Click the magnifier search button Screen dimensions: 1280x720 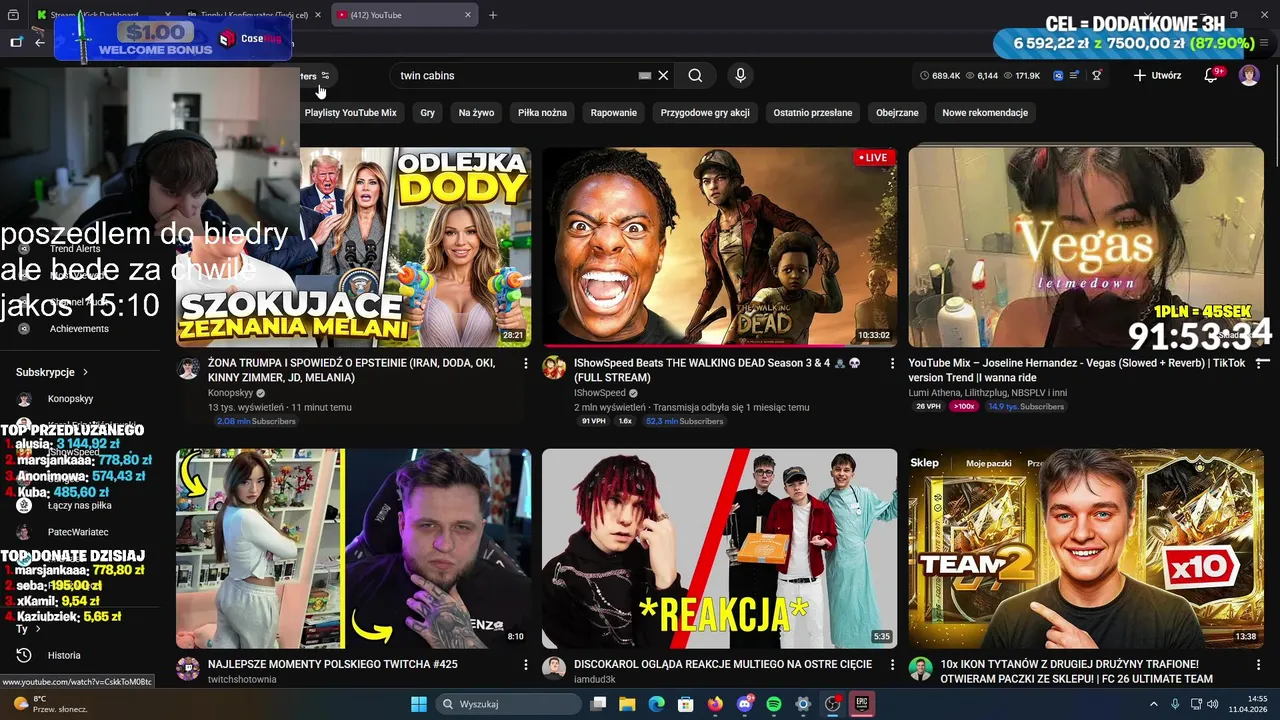(695, 75)
